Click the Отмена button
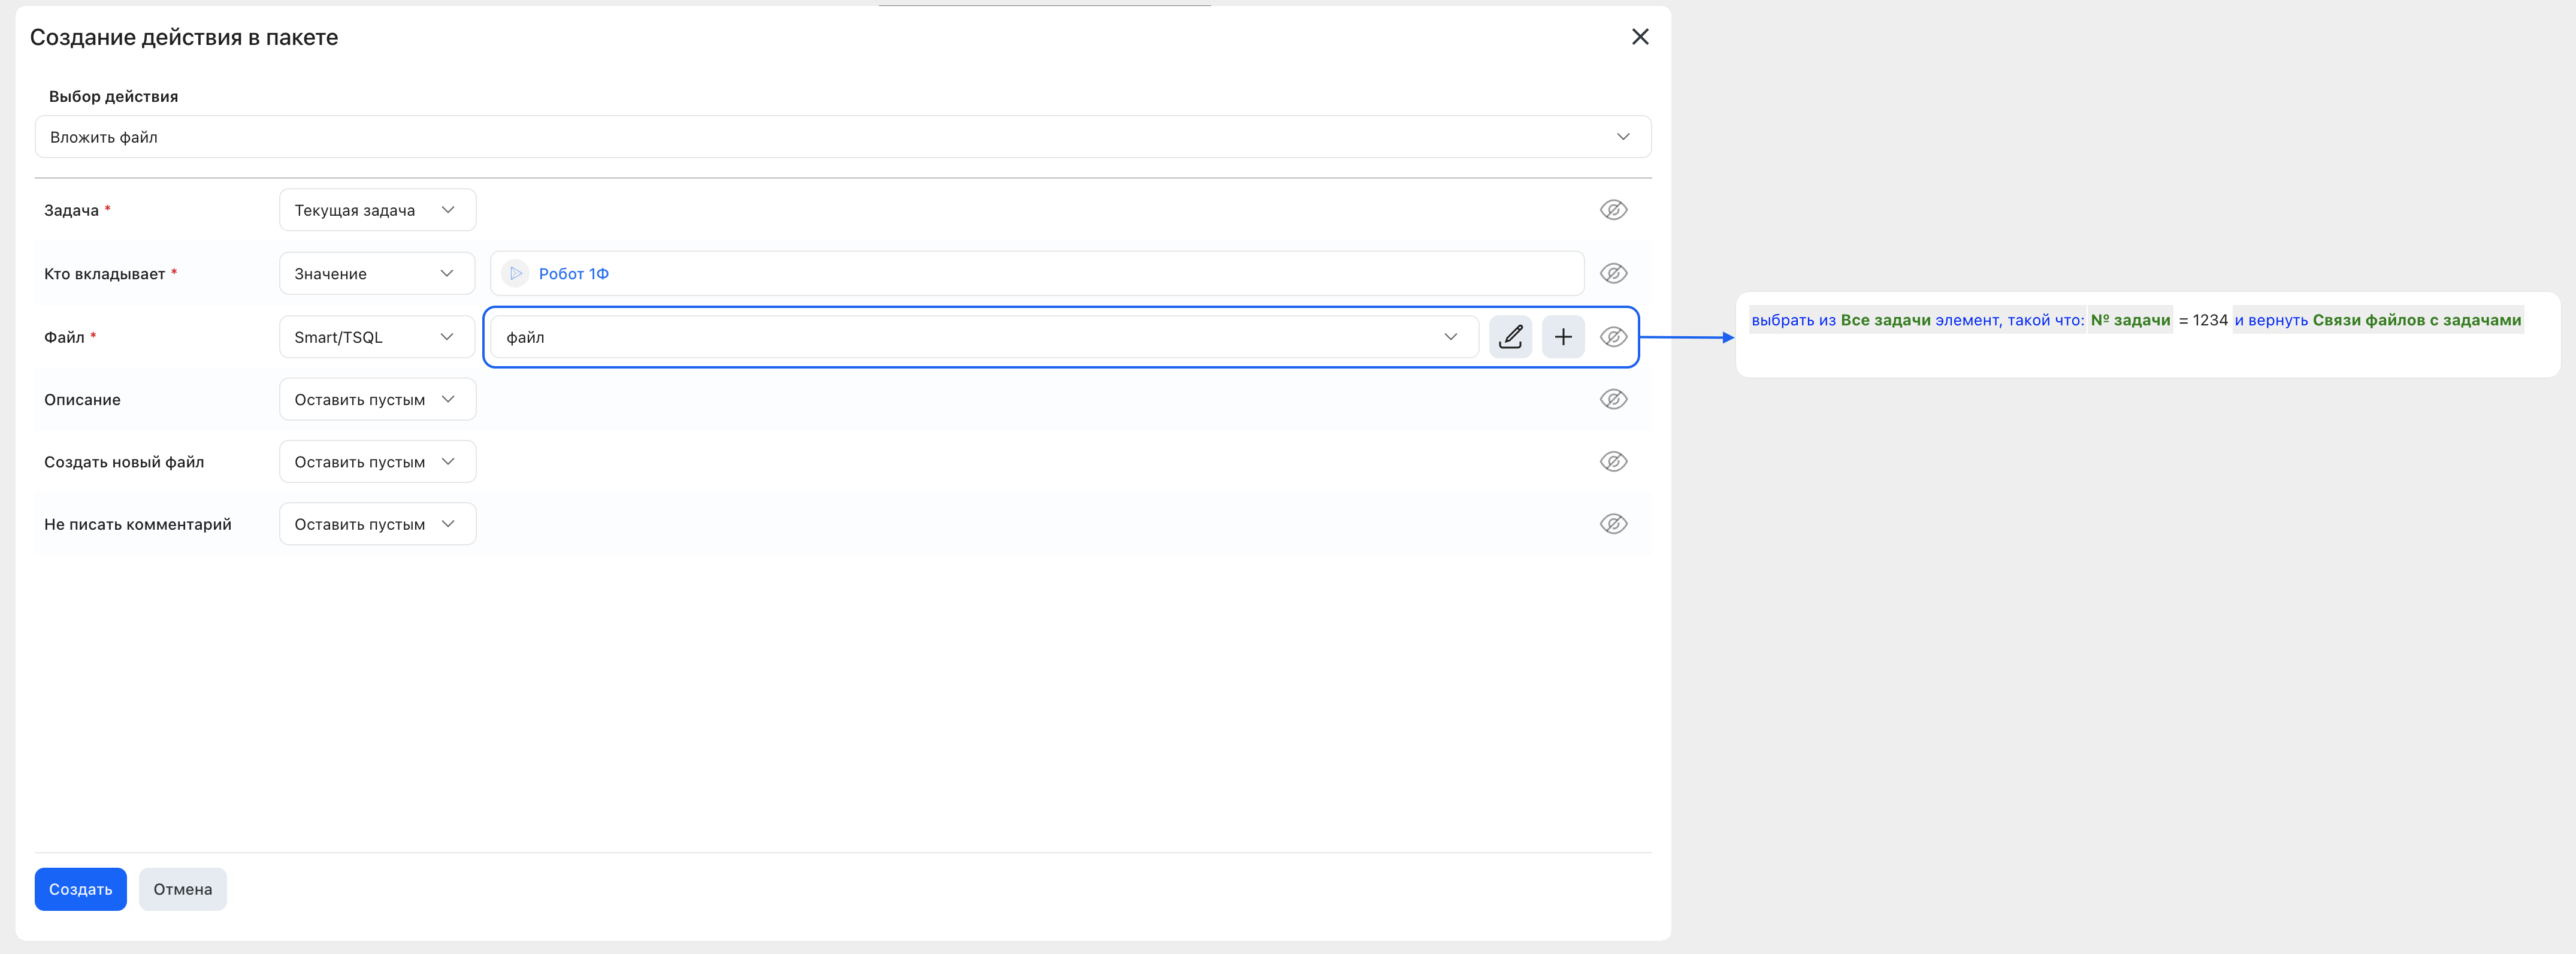This screenshot has height=954, width=2576. pyautogui.click(x=182, y=889)
